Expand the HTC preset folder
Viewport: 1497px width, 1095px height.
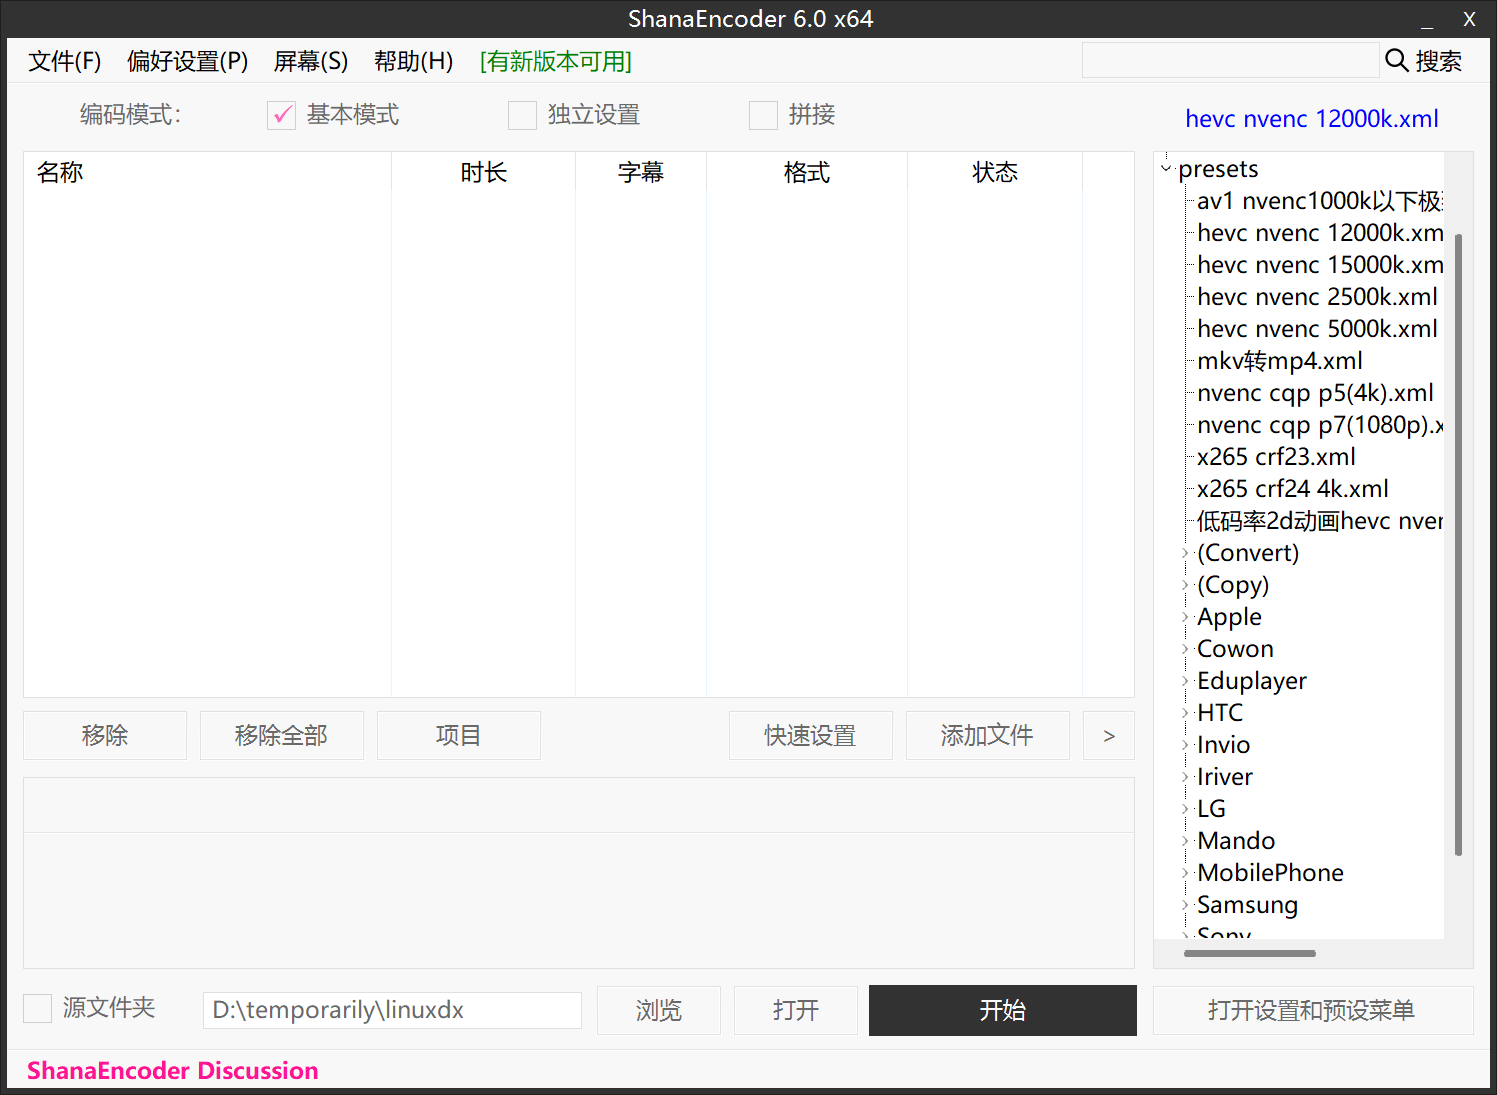(x=1185, y=713)
